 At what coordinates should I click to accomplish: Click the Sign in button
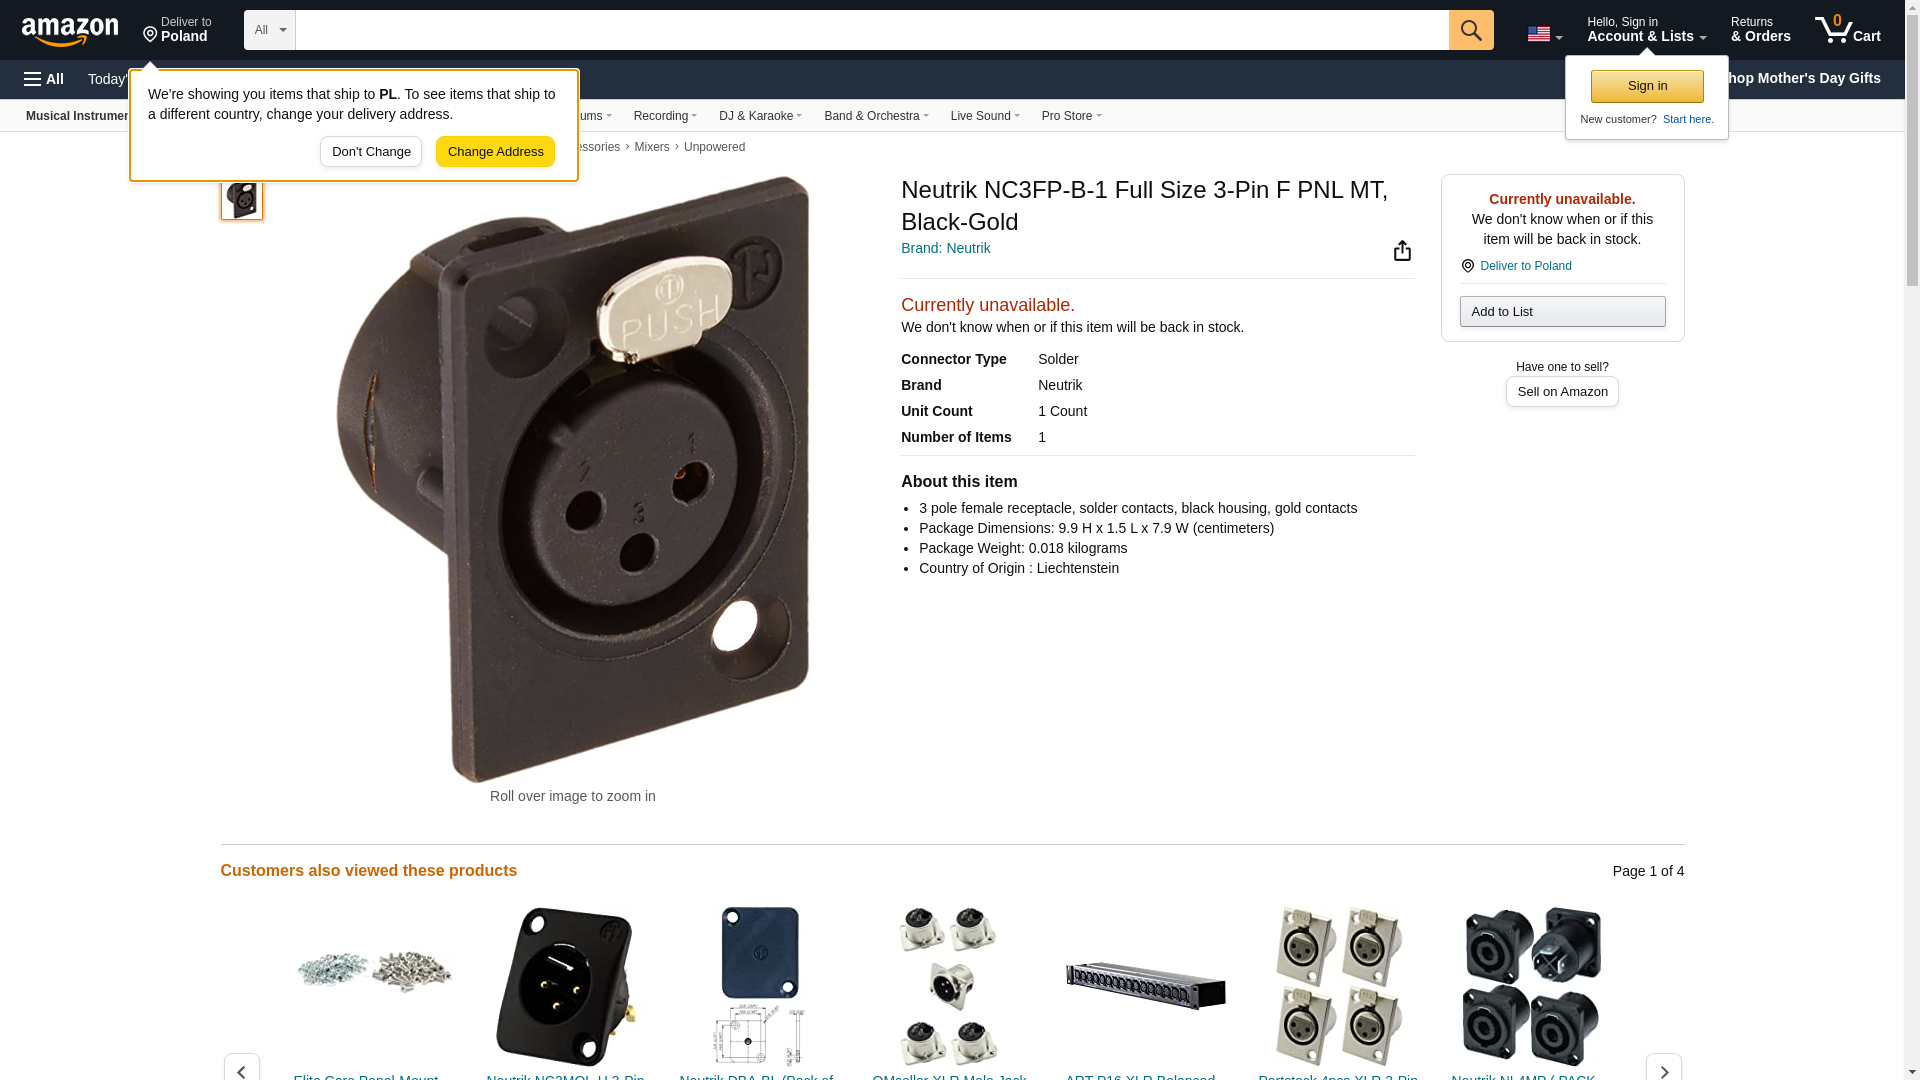[x=1647, y=86]
